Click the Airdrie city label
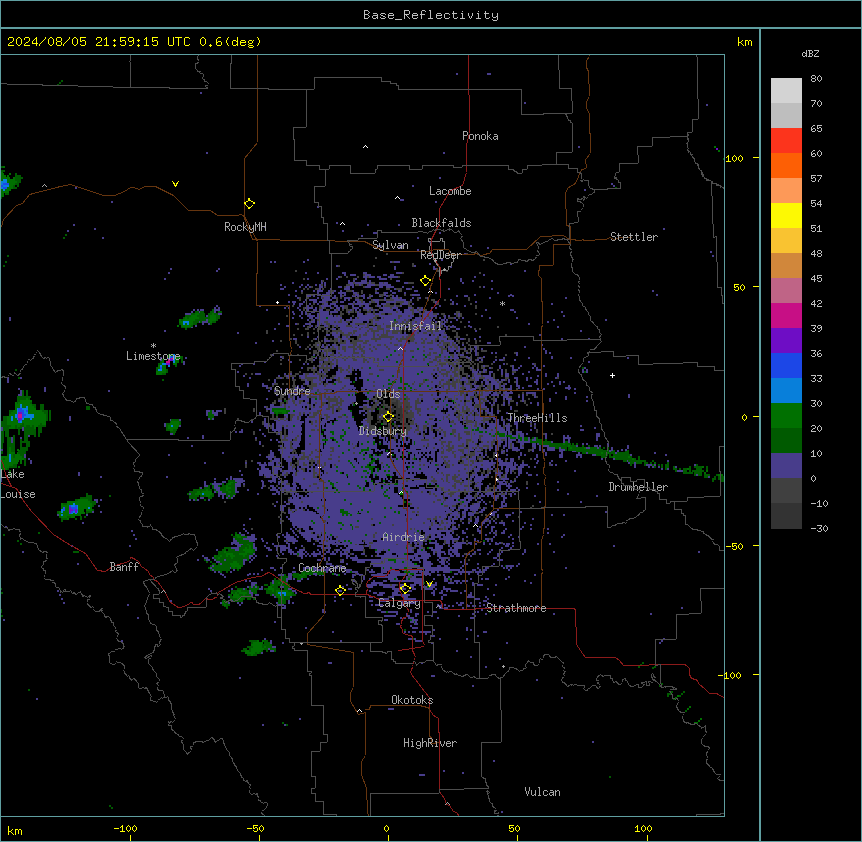 tap(403, 537)
